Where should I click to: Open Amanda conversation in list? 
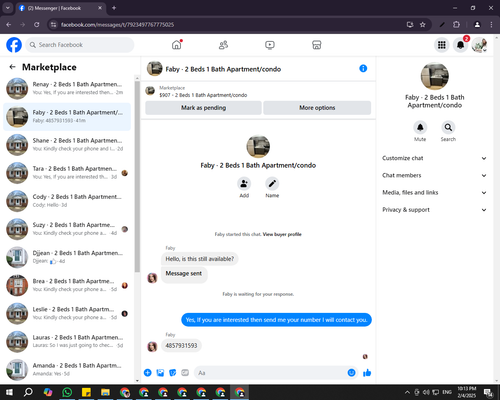click(x=67, y=370)
